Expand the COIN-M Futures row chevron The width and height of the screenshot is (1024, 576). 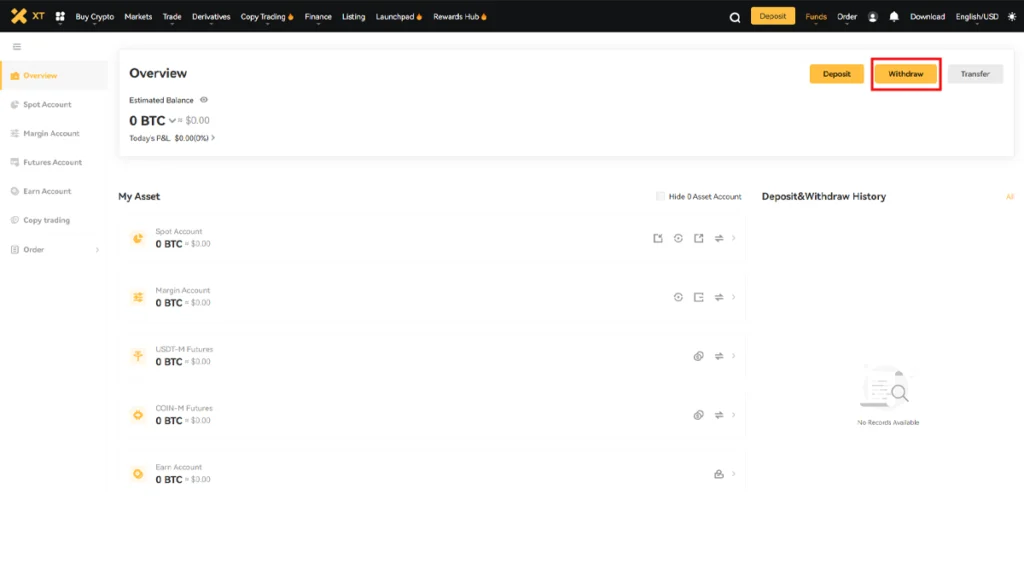[x=733, y=415]
